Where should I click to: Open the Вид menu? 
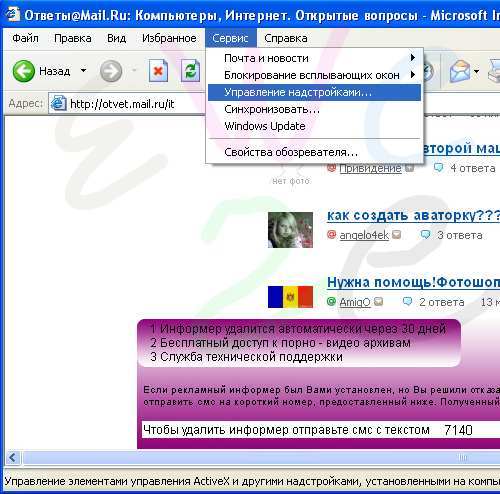116,38
